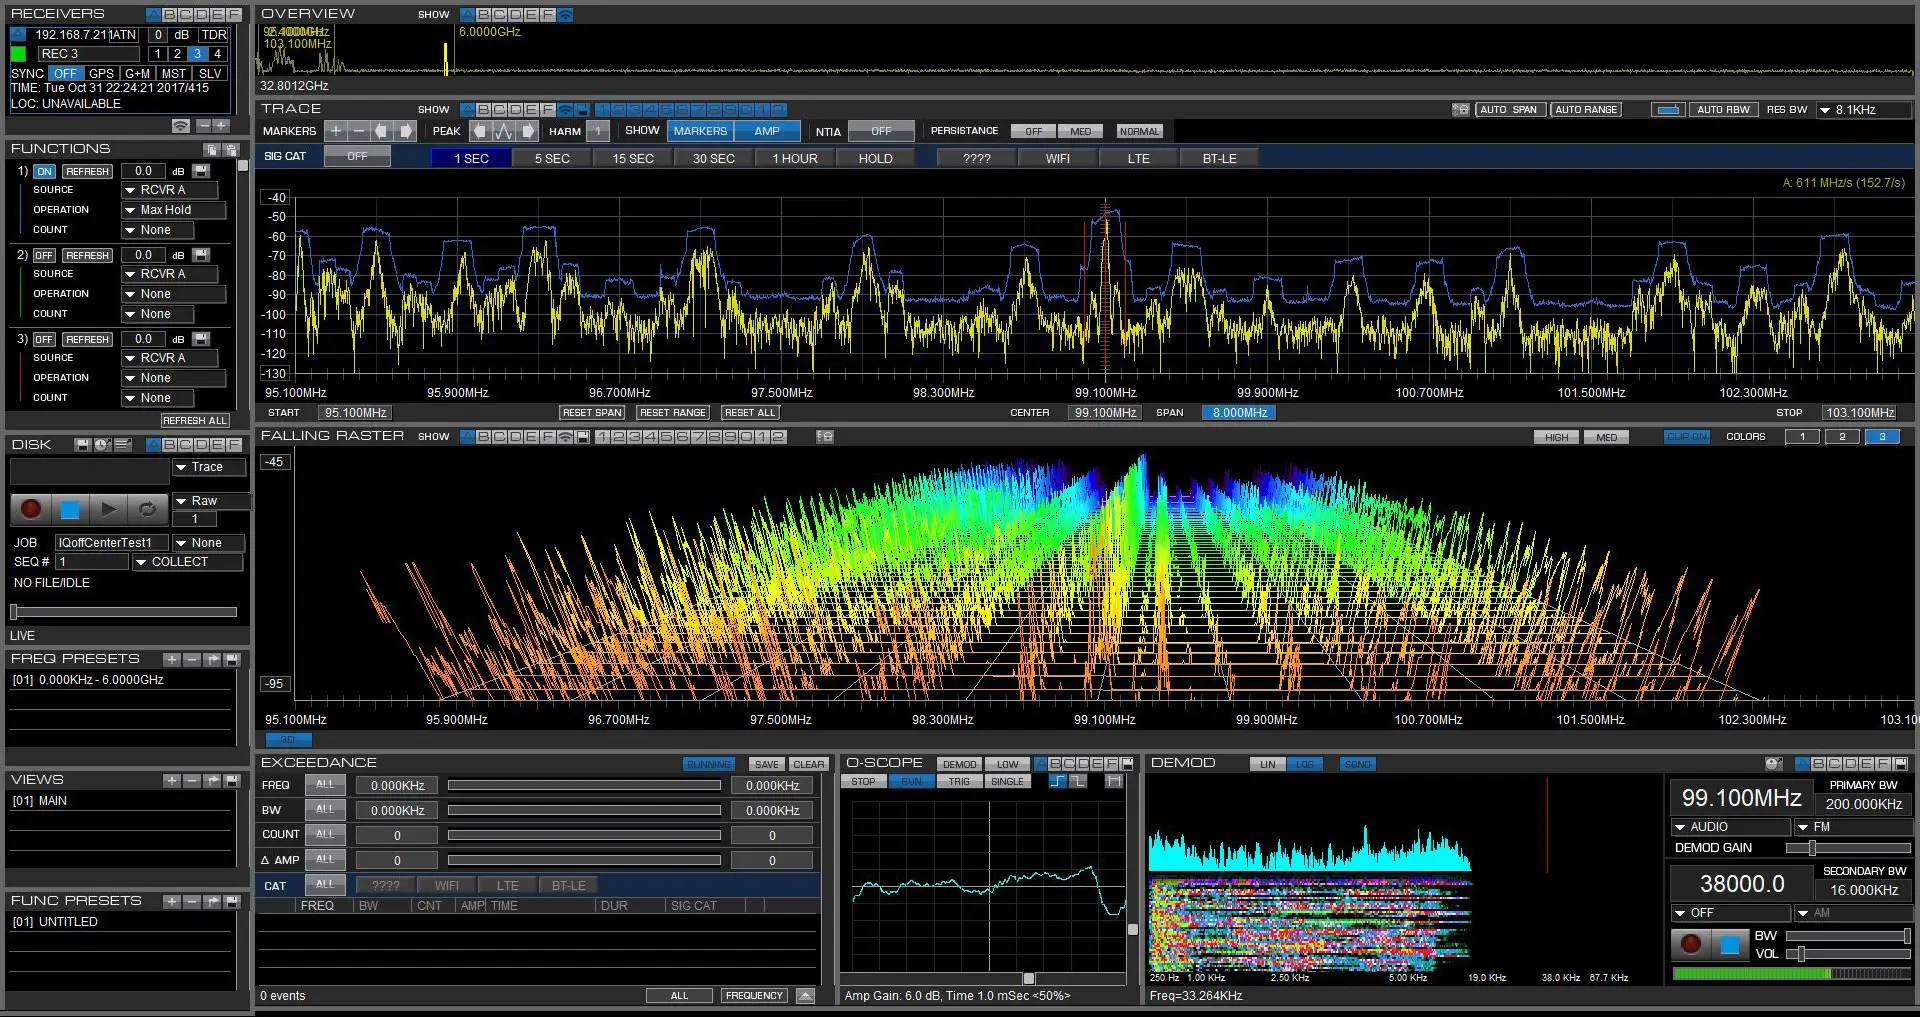Screen dimensions: 1920x1017
Task: Toggle loop playback in Disk panel
Action: coord(147,509)
